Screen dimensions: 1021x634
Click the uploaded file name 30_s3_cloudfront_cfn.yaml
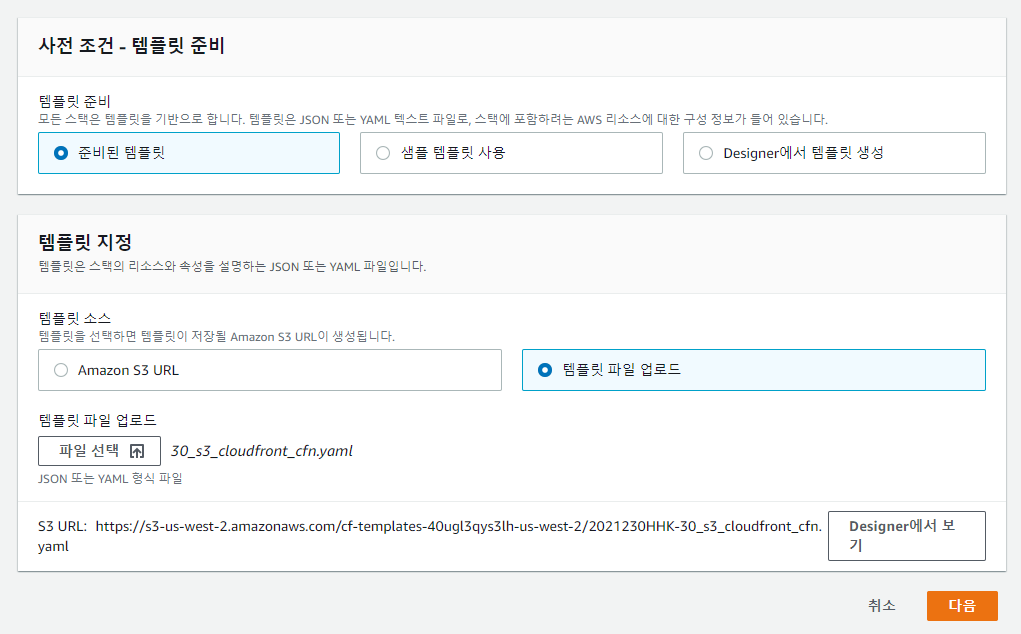[x=262, y=451]
